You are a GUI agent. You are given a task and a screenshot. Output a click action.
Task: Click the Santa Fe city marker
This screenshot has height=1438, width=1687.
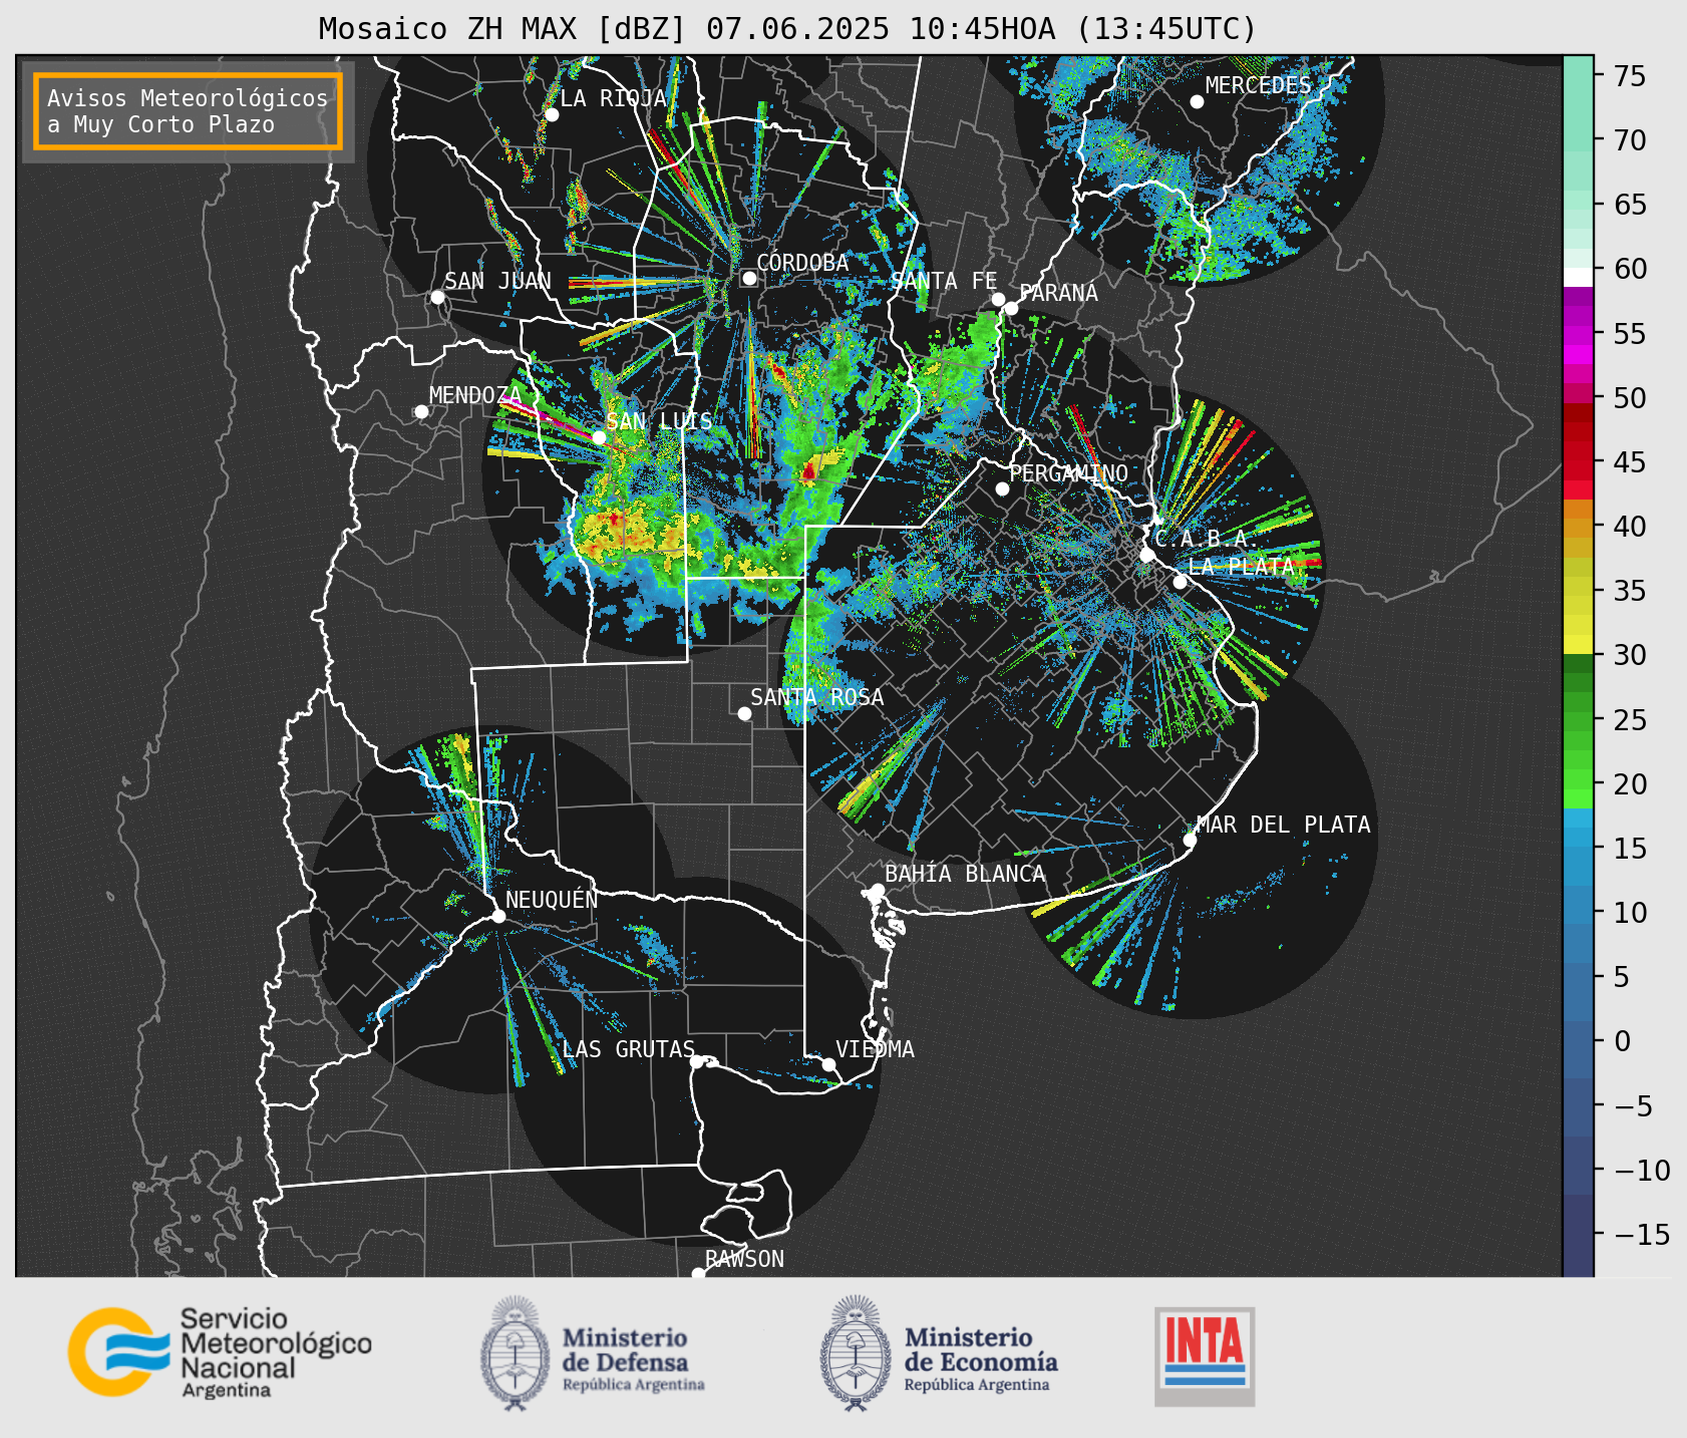[x=998, y=299]
